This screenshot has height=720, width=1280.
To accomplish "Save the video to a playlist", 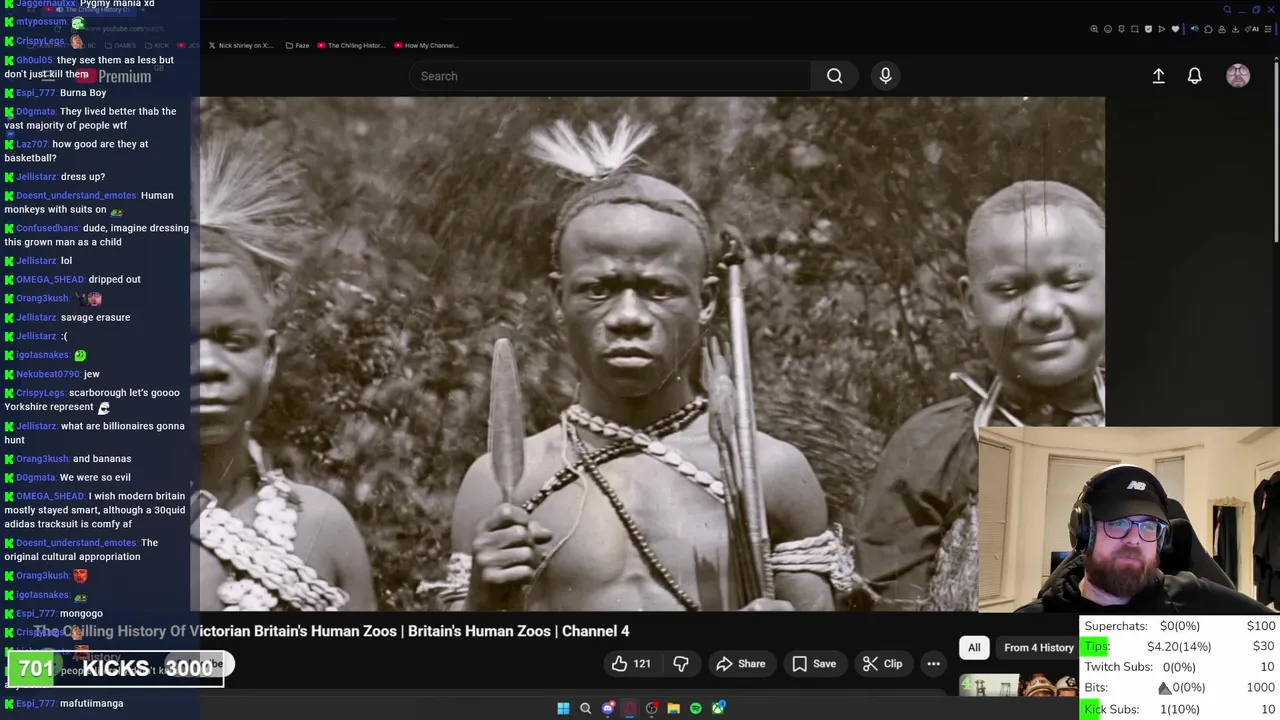I will point(814,664).
